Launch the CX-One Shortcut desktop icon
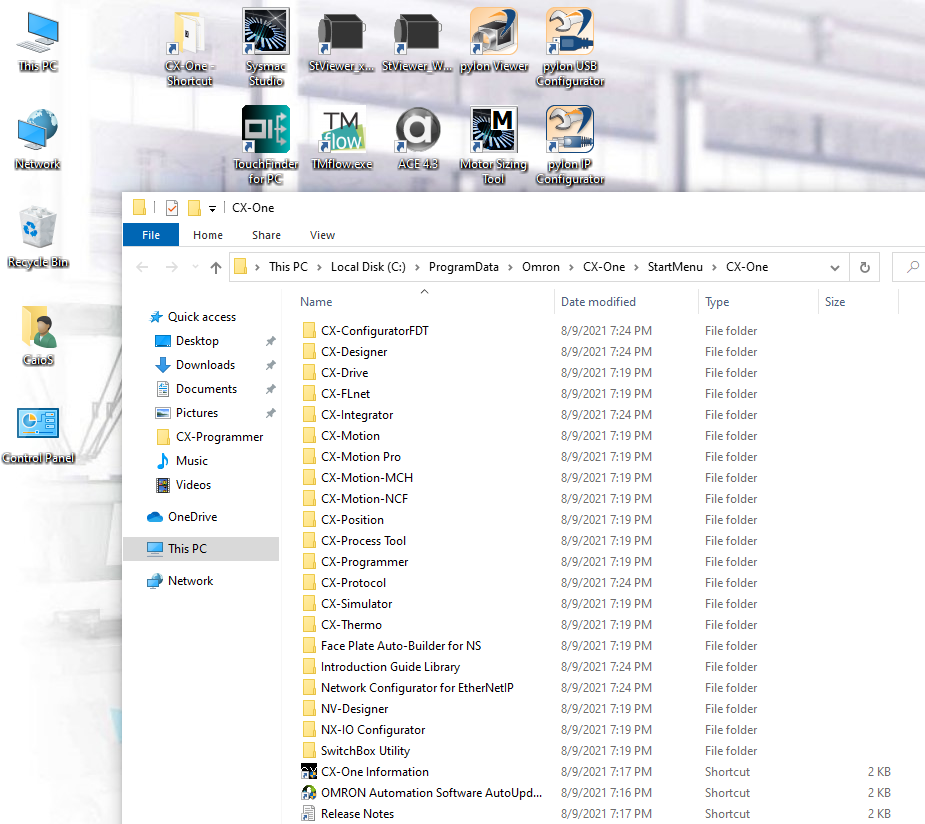Viewport: 925px width, 824px height. pos(189,47)
